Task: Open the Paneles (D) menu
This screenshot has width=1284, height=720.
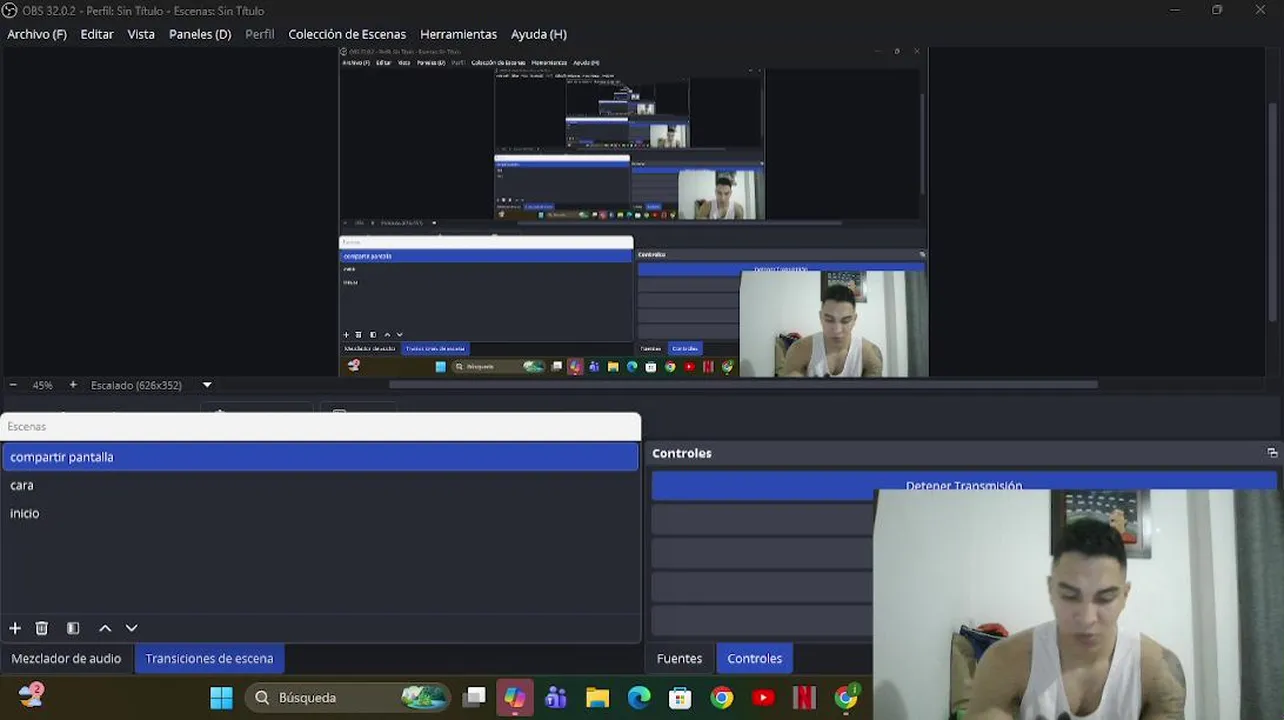Action: click(200, 34)
